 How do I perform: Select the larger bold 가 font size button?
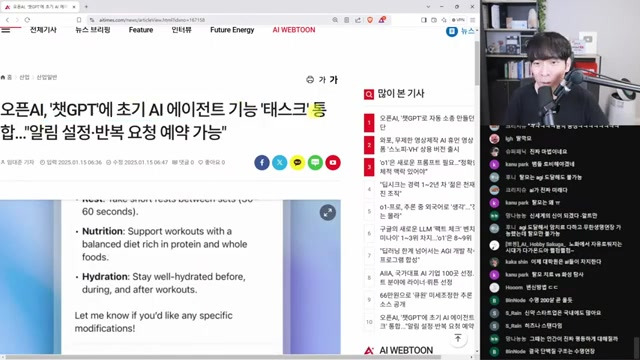pyautogui.click(x=334, y=80)
